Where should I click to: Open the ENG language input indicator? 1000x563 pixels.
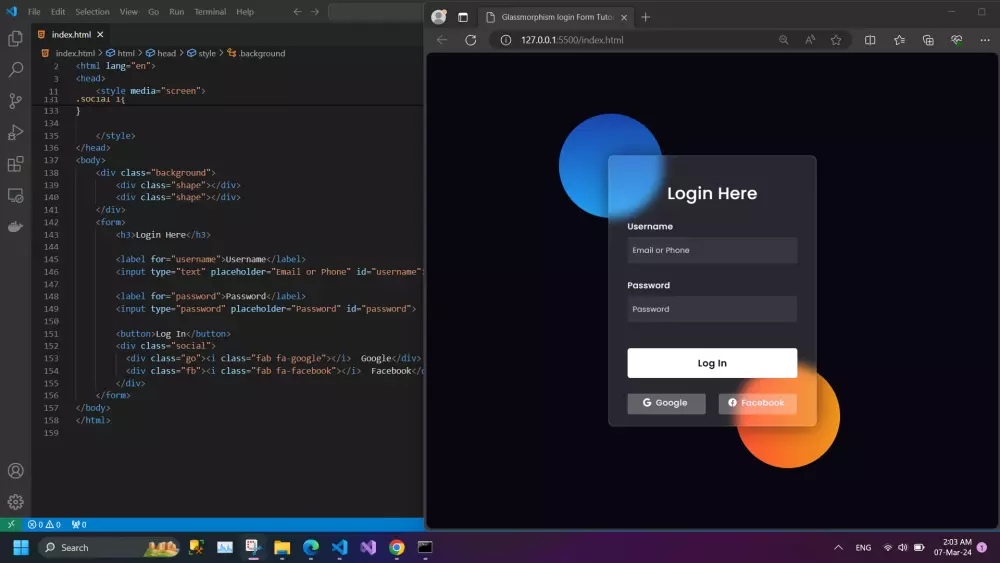click(863, 547)
